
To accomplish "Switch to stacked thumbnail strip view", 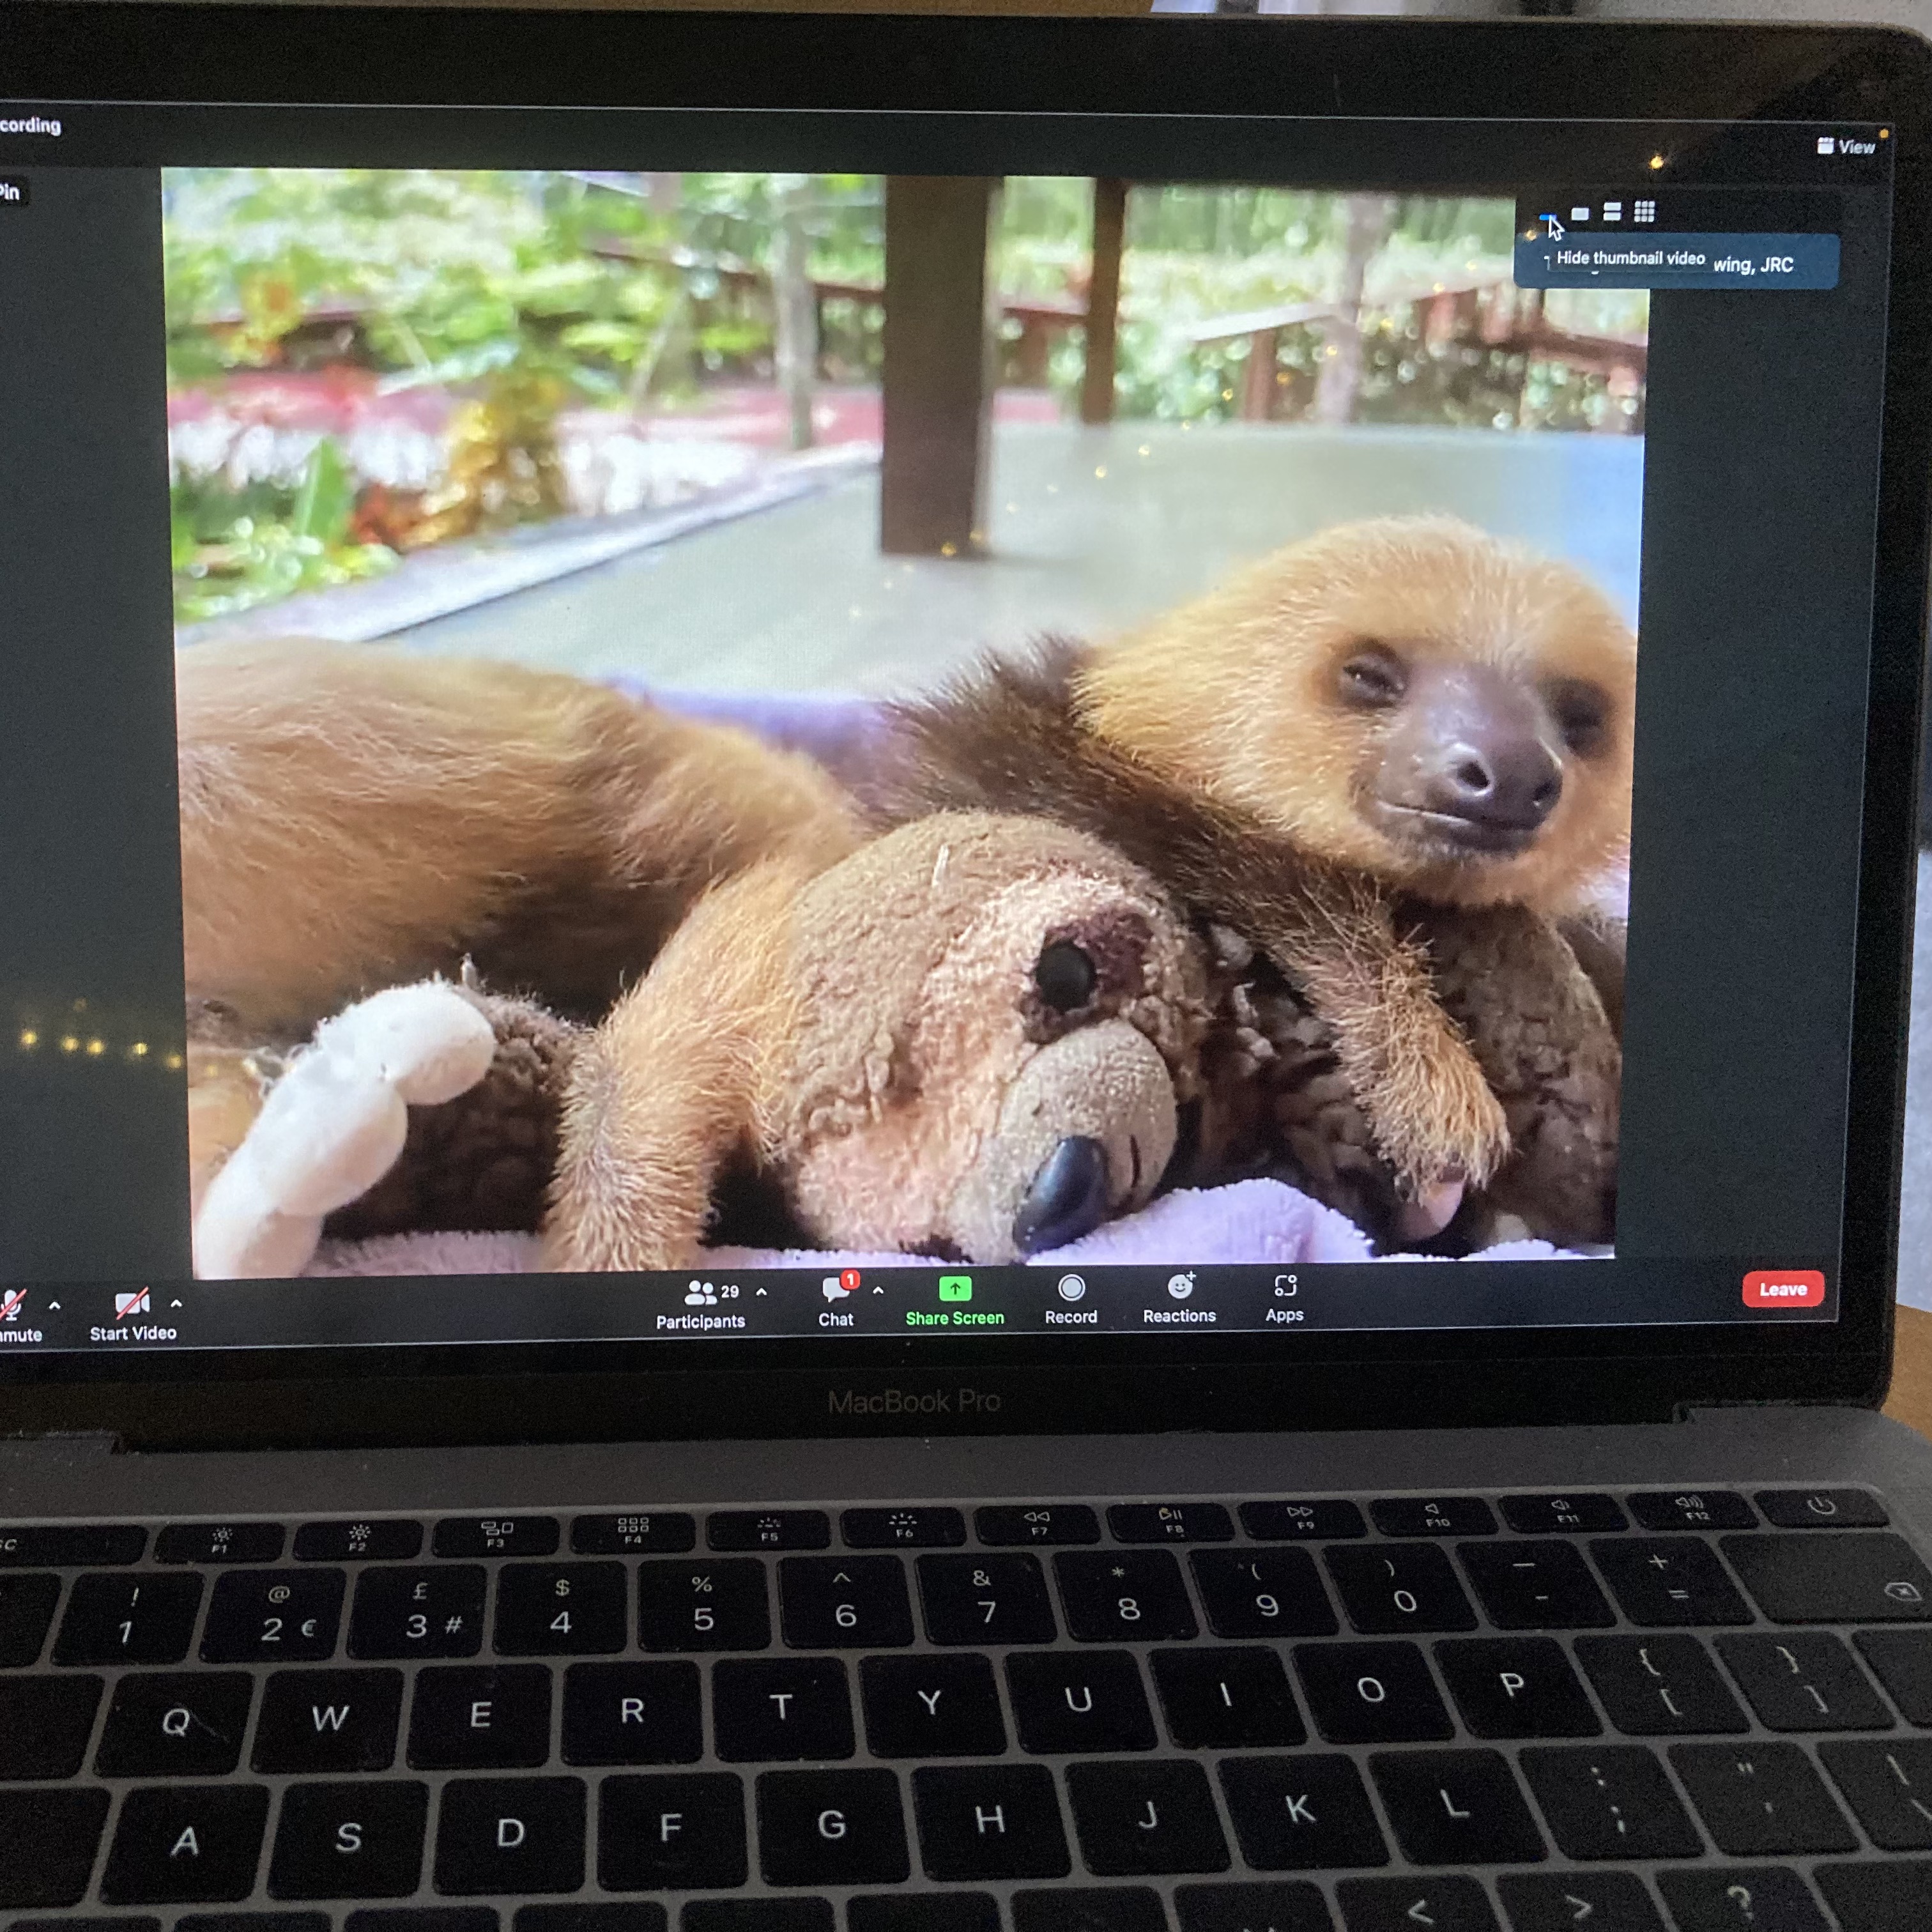I will point(1612,211).
